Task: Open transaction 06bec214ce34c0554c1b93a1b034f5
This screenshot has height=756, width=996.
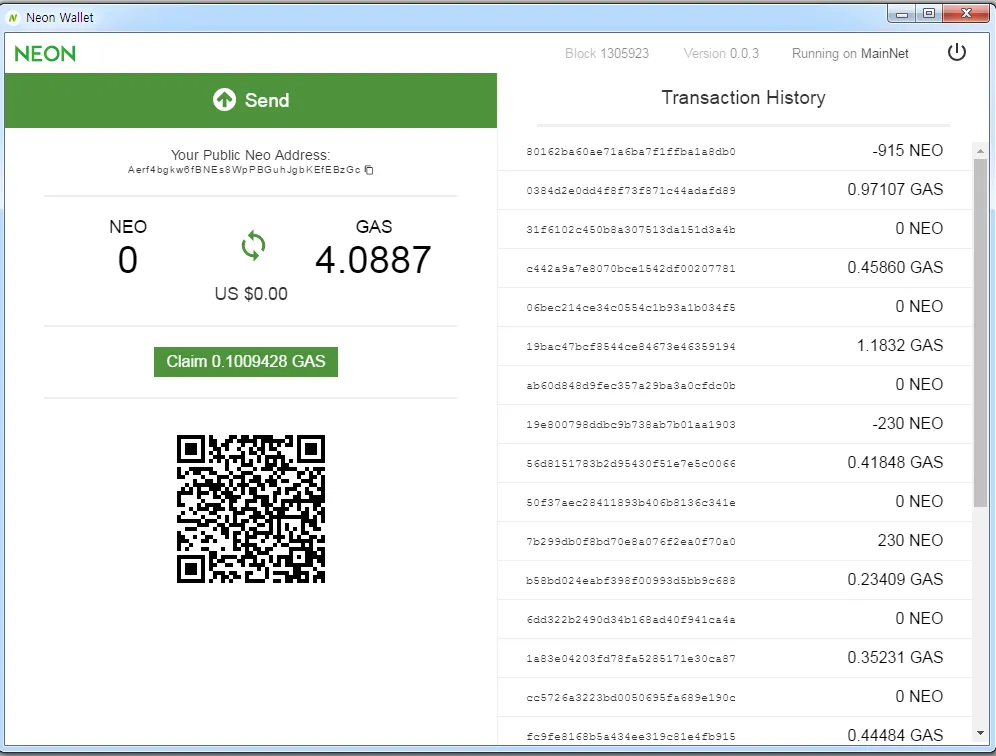Action: coord(631,307)
